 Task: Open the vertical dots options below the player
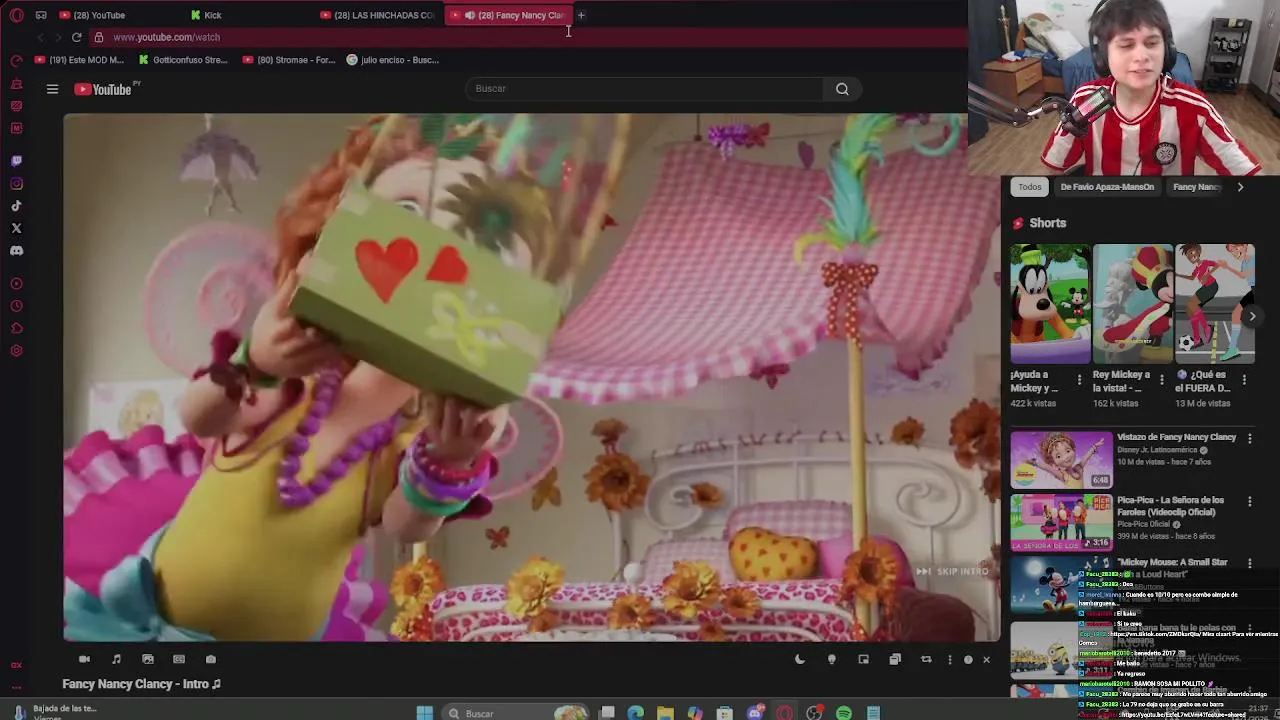[950, 659]
